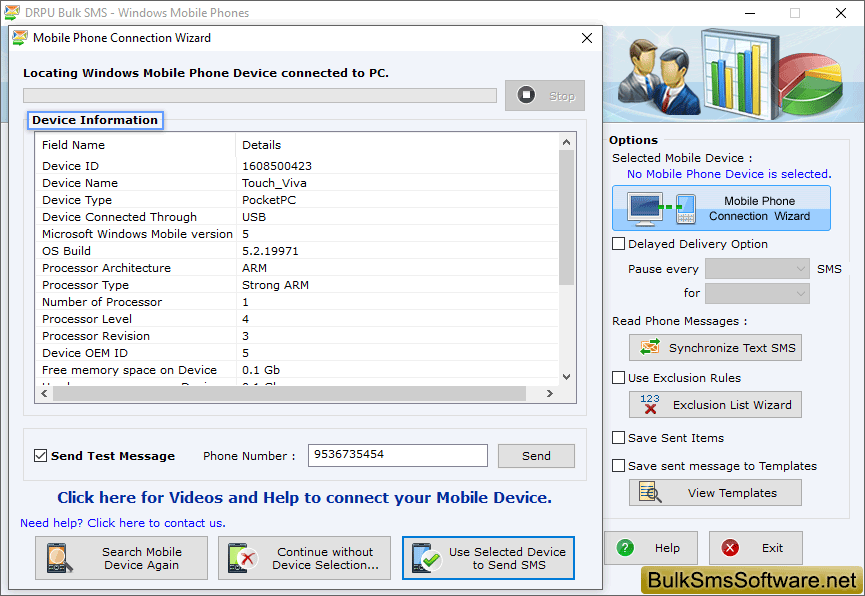Click horizontal scrollbar thumb in device list
The width and height of the screenshot is (865, 596).
289,393
